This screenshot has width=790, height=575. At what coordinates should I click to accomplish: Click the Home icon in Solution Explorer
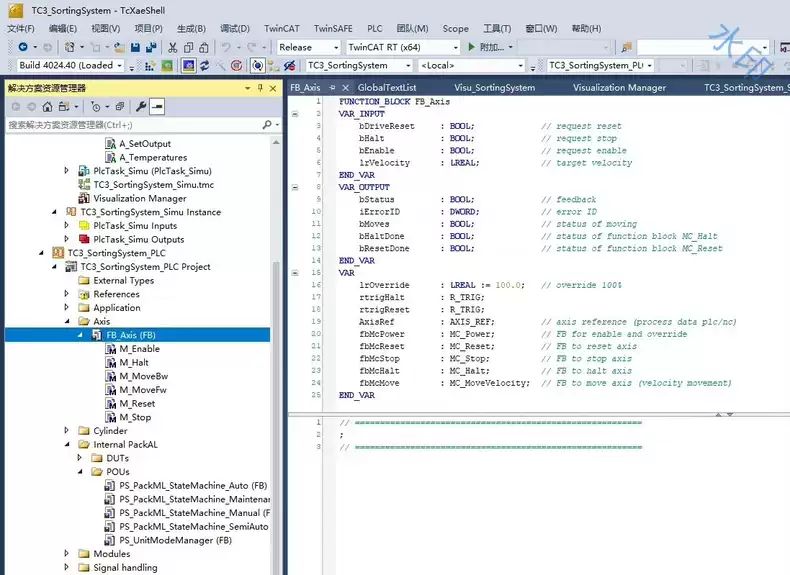47,106
